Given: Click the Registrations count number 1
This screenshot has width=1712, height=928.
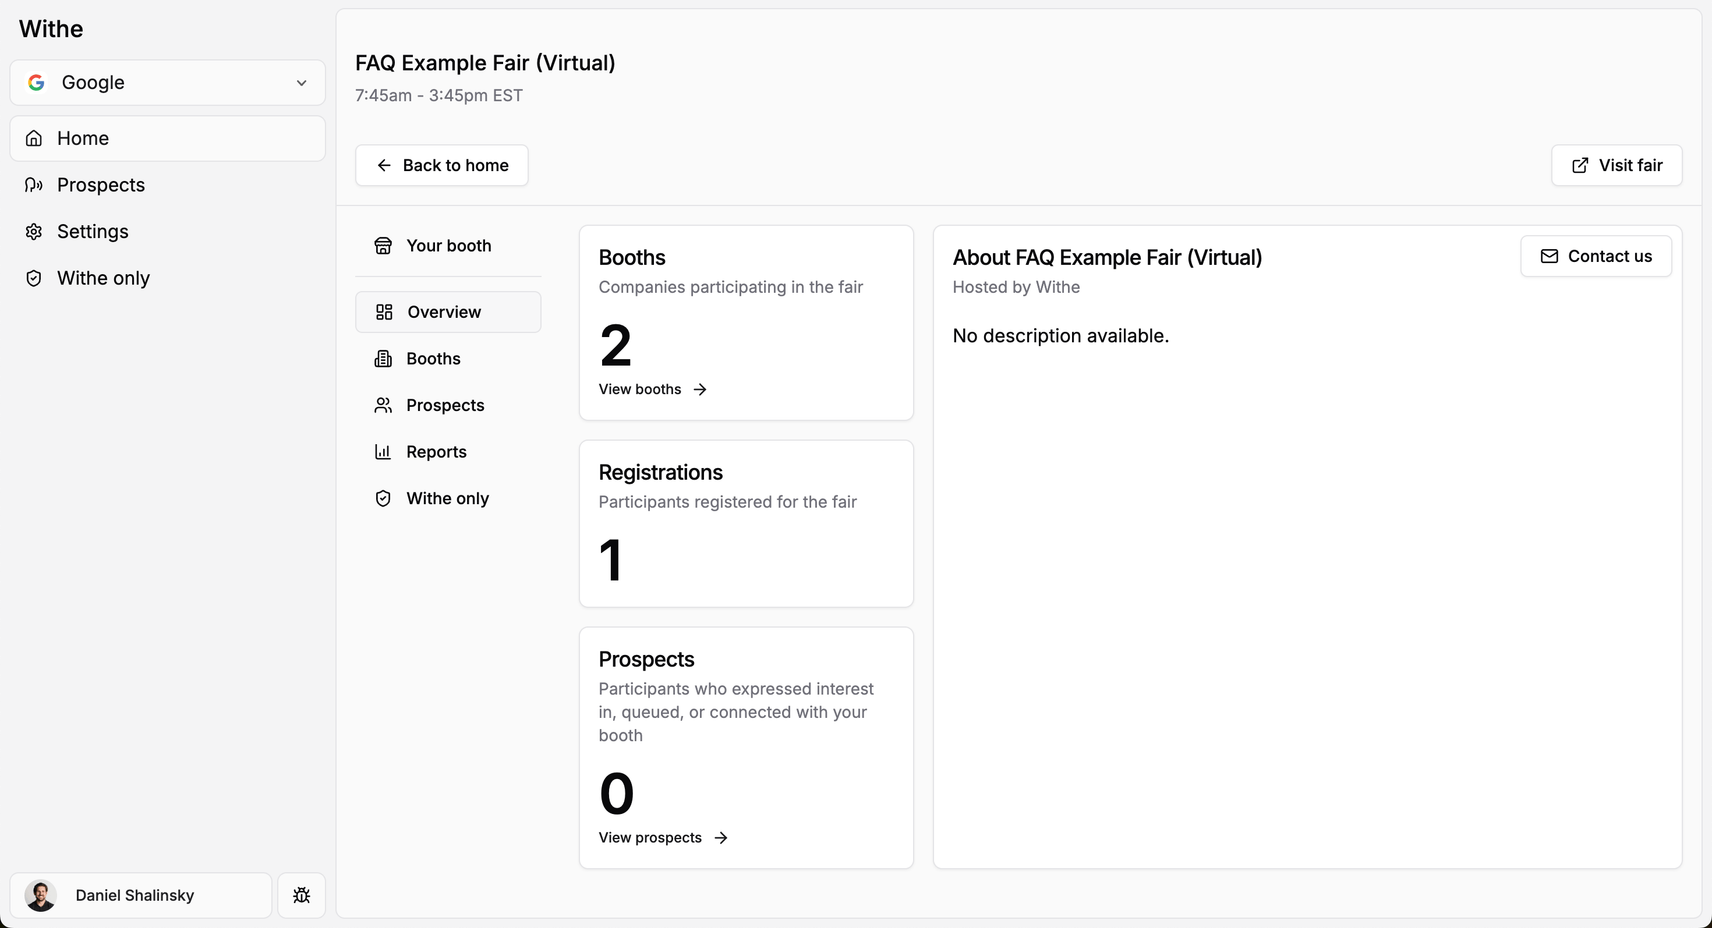Looking at the screenshot, I should point(611,560).
